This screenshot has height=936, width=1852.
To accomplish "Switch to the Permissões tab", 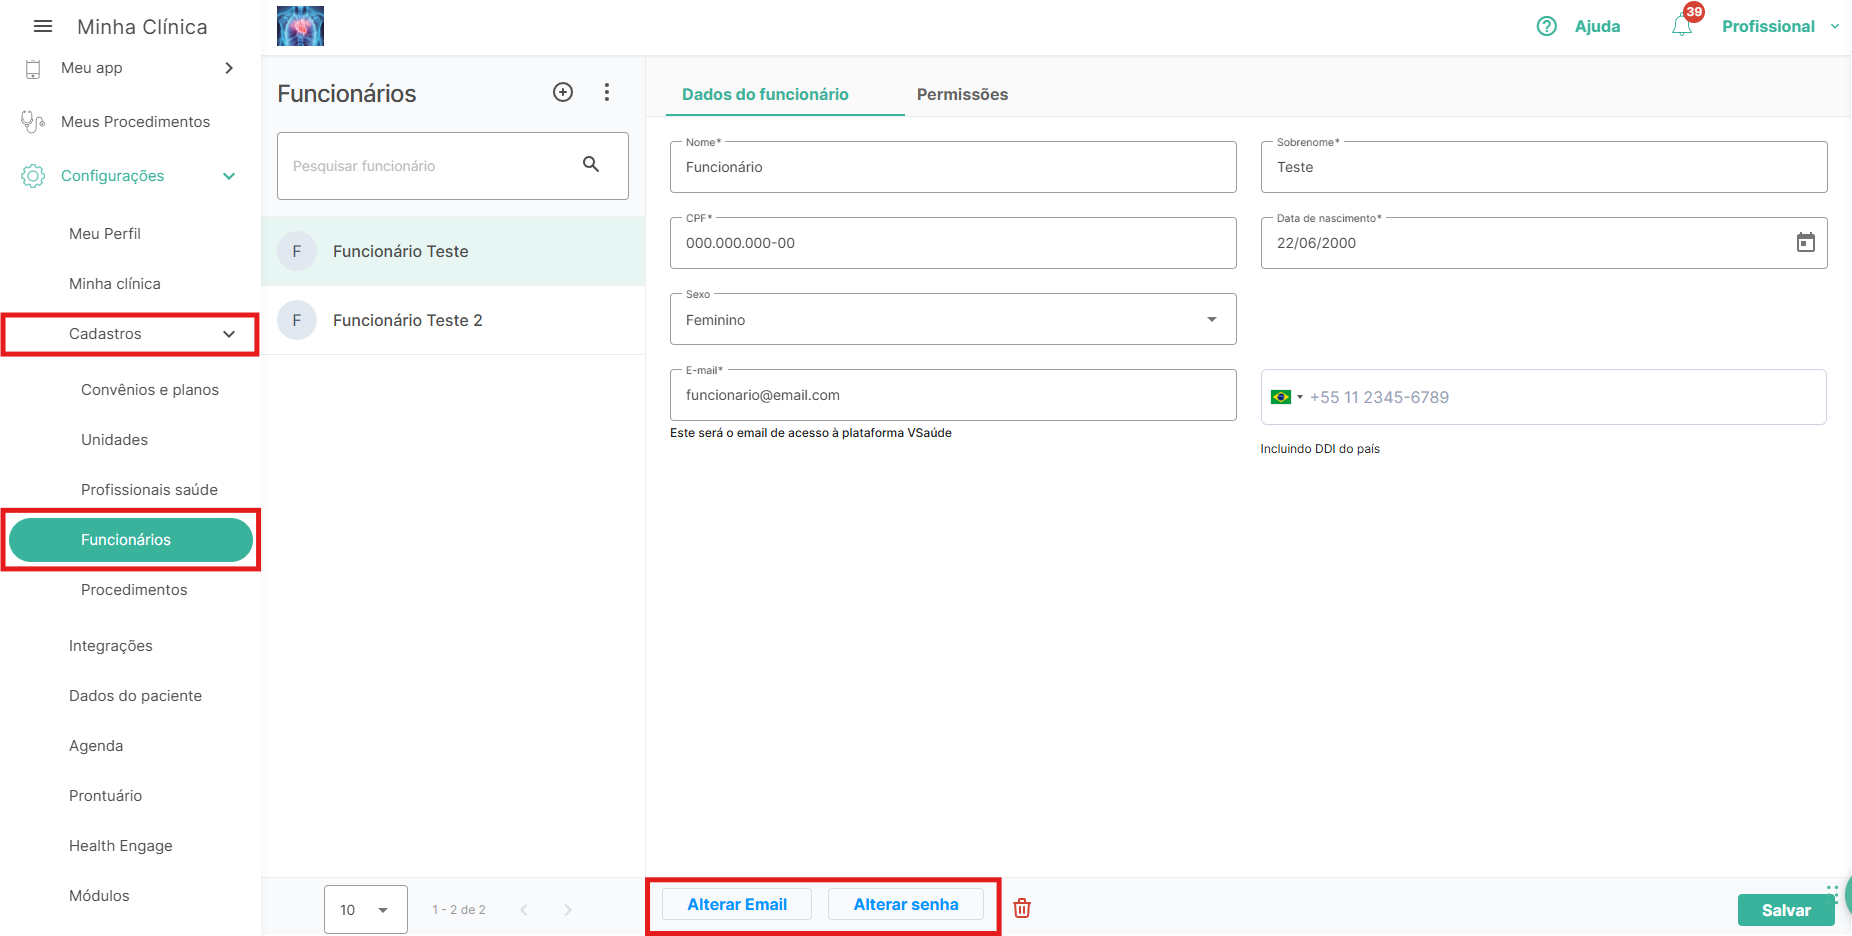I will (x=962, y=94).
